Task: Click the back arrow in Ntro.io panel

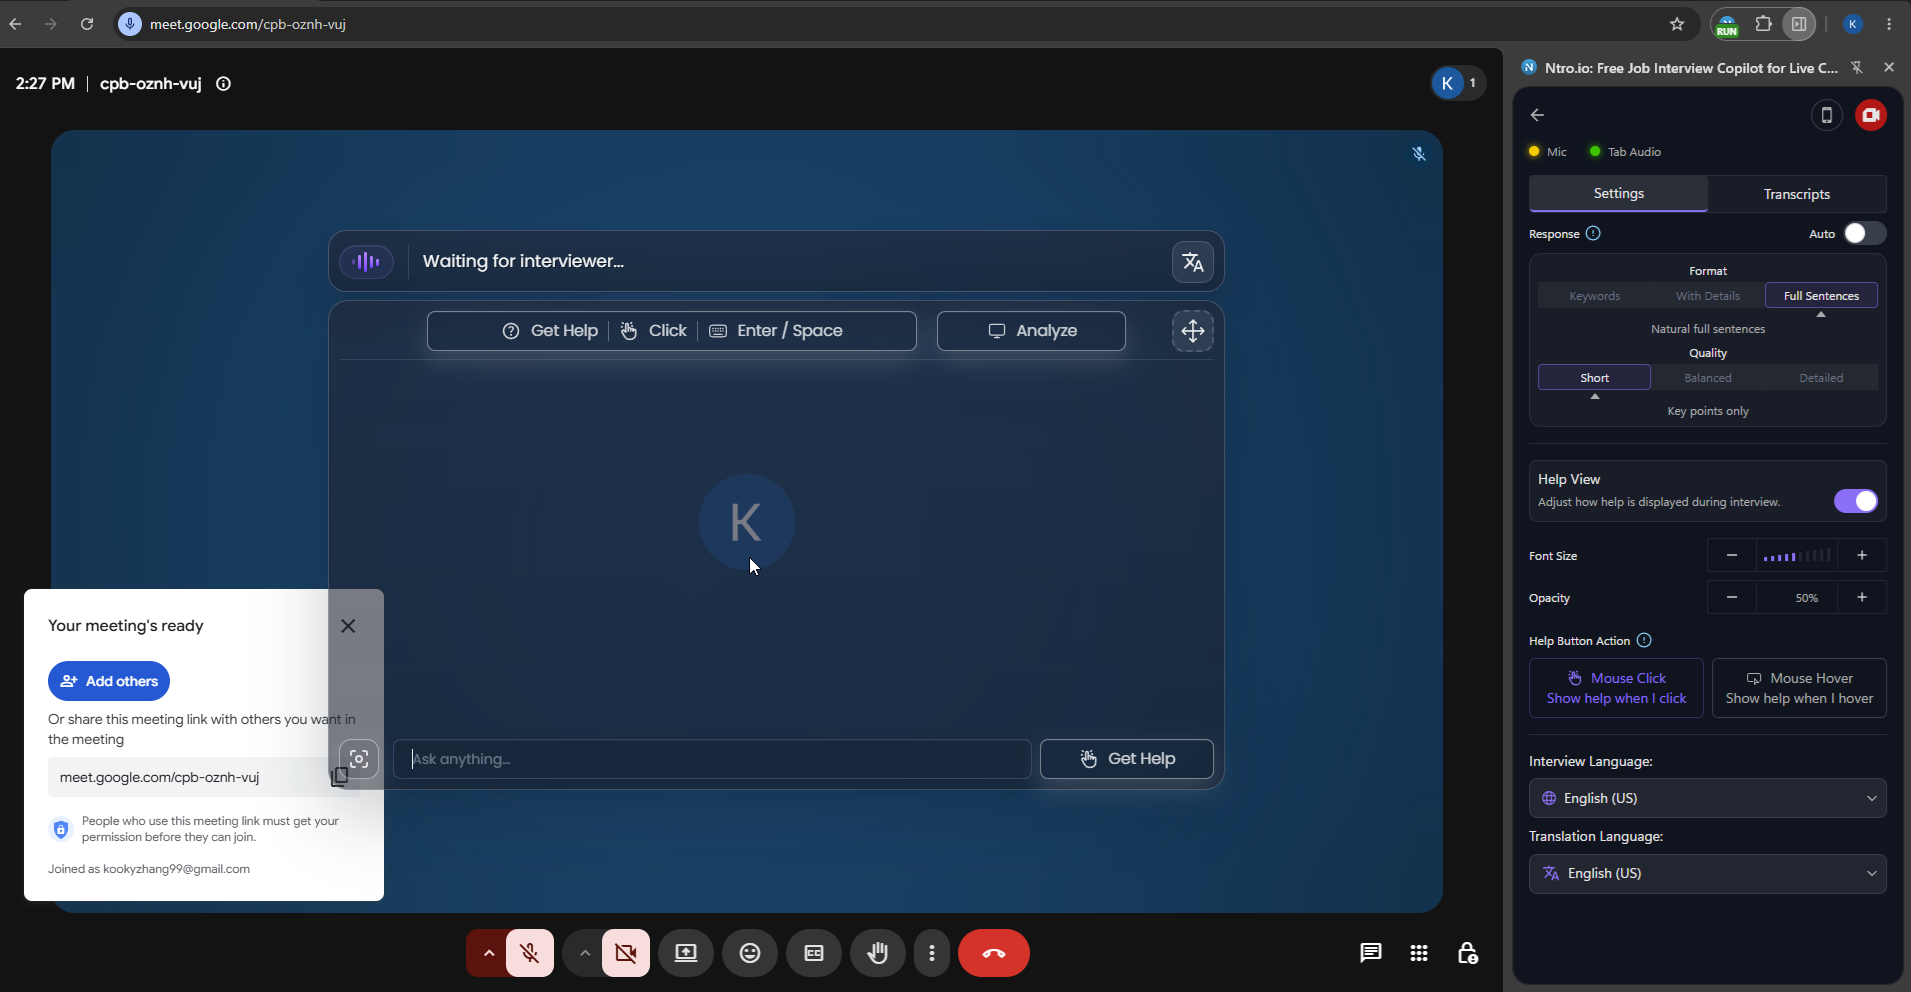Action: point(1538,115)
